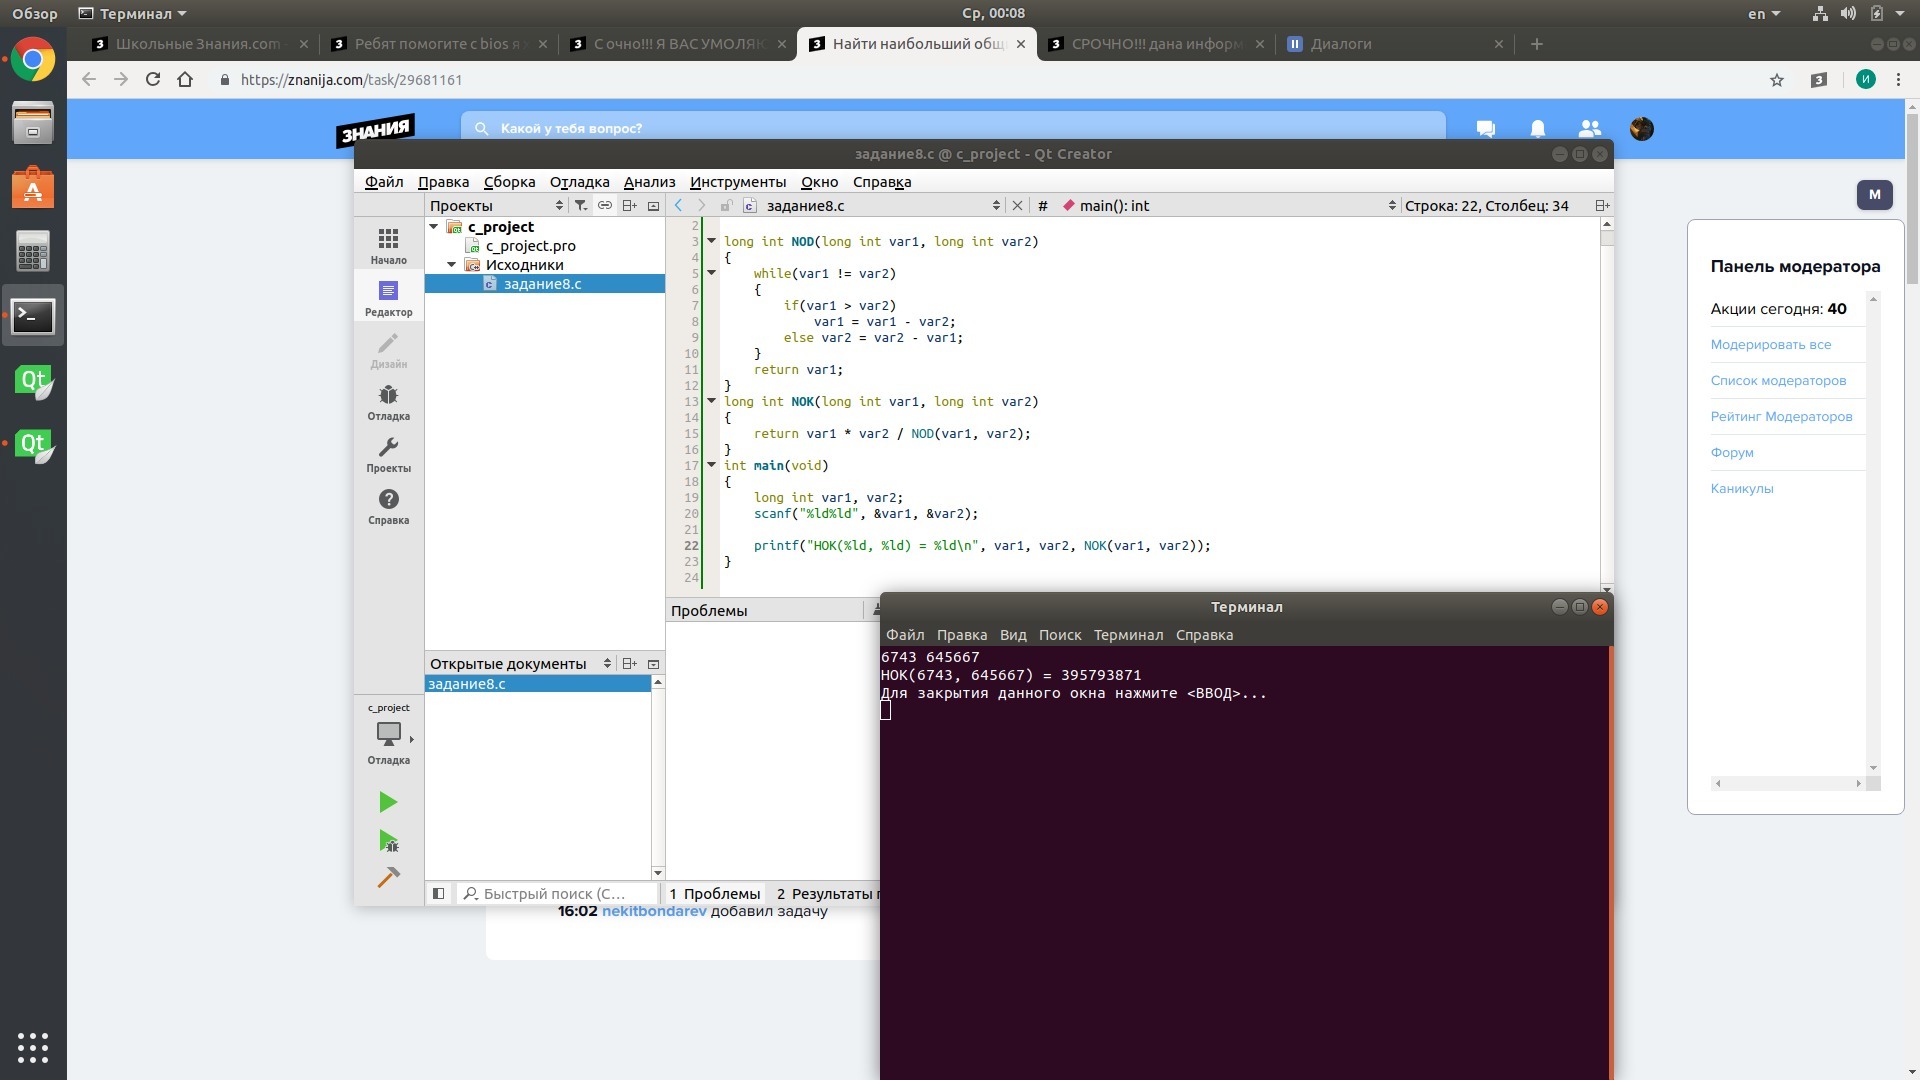Image resolution: width=1920 pixels, height=1080 pixels.
Task: Click the Быстрый поиск locator field
Action: (x=555, y=893)
